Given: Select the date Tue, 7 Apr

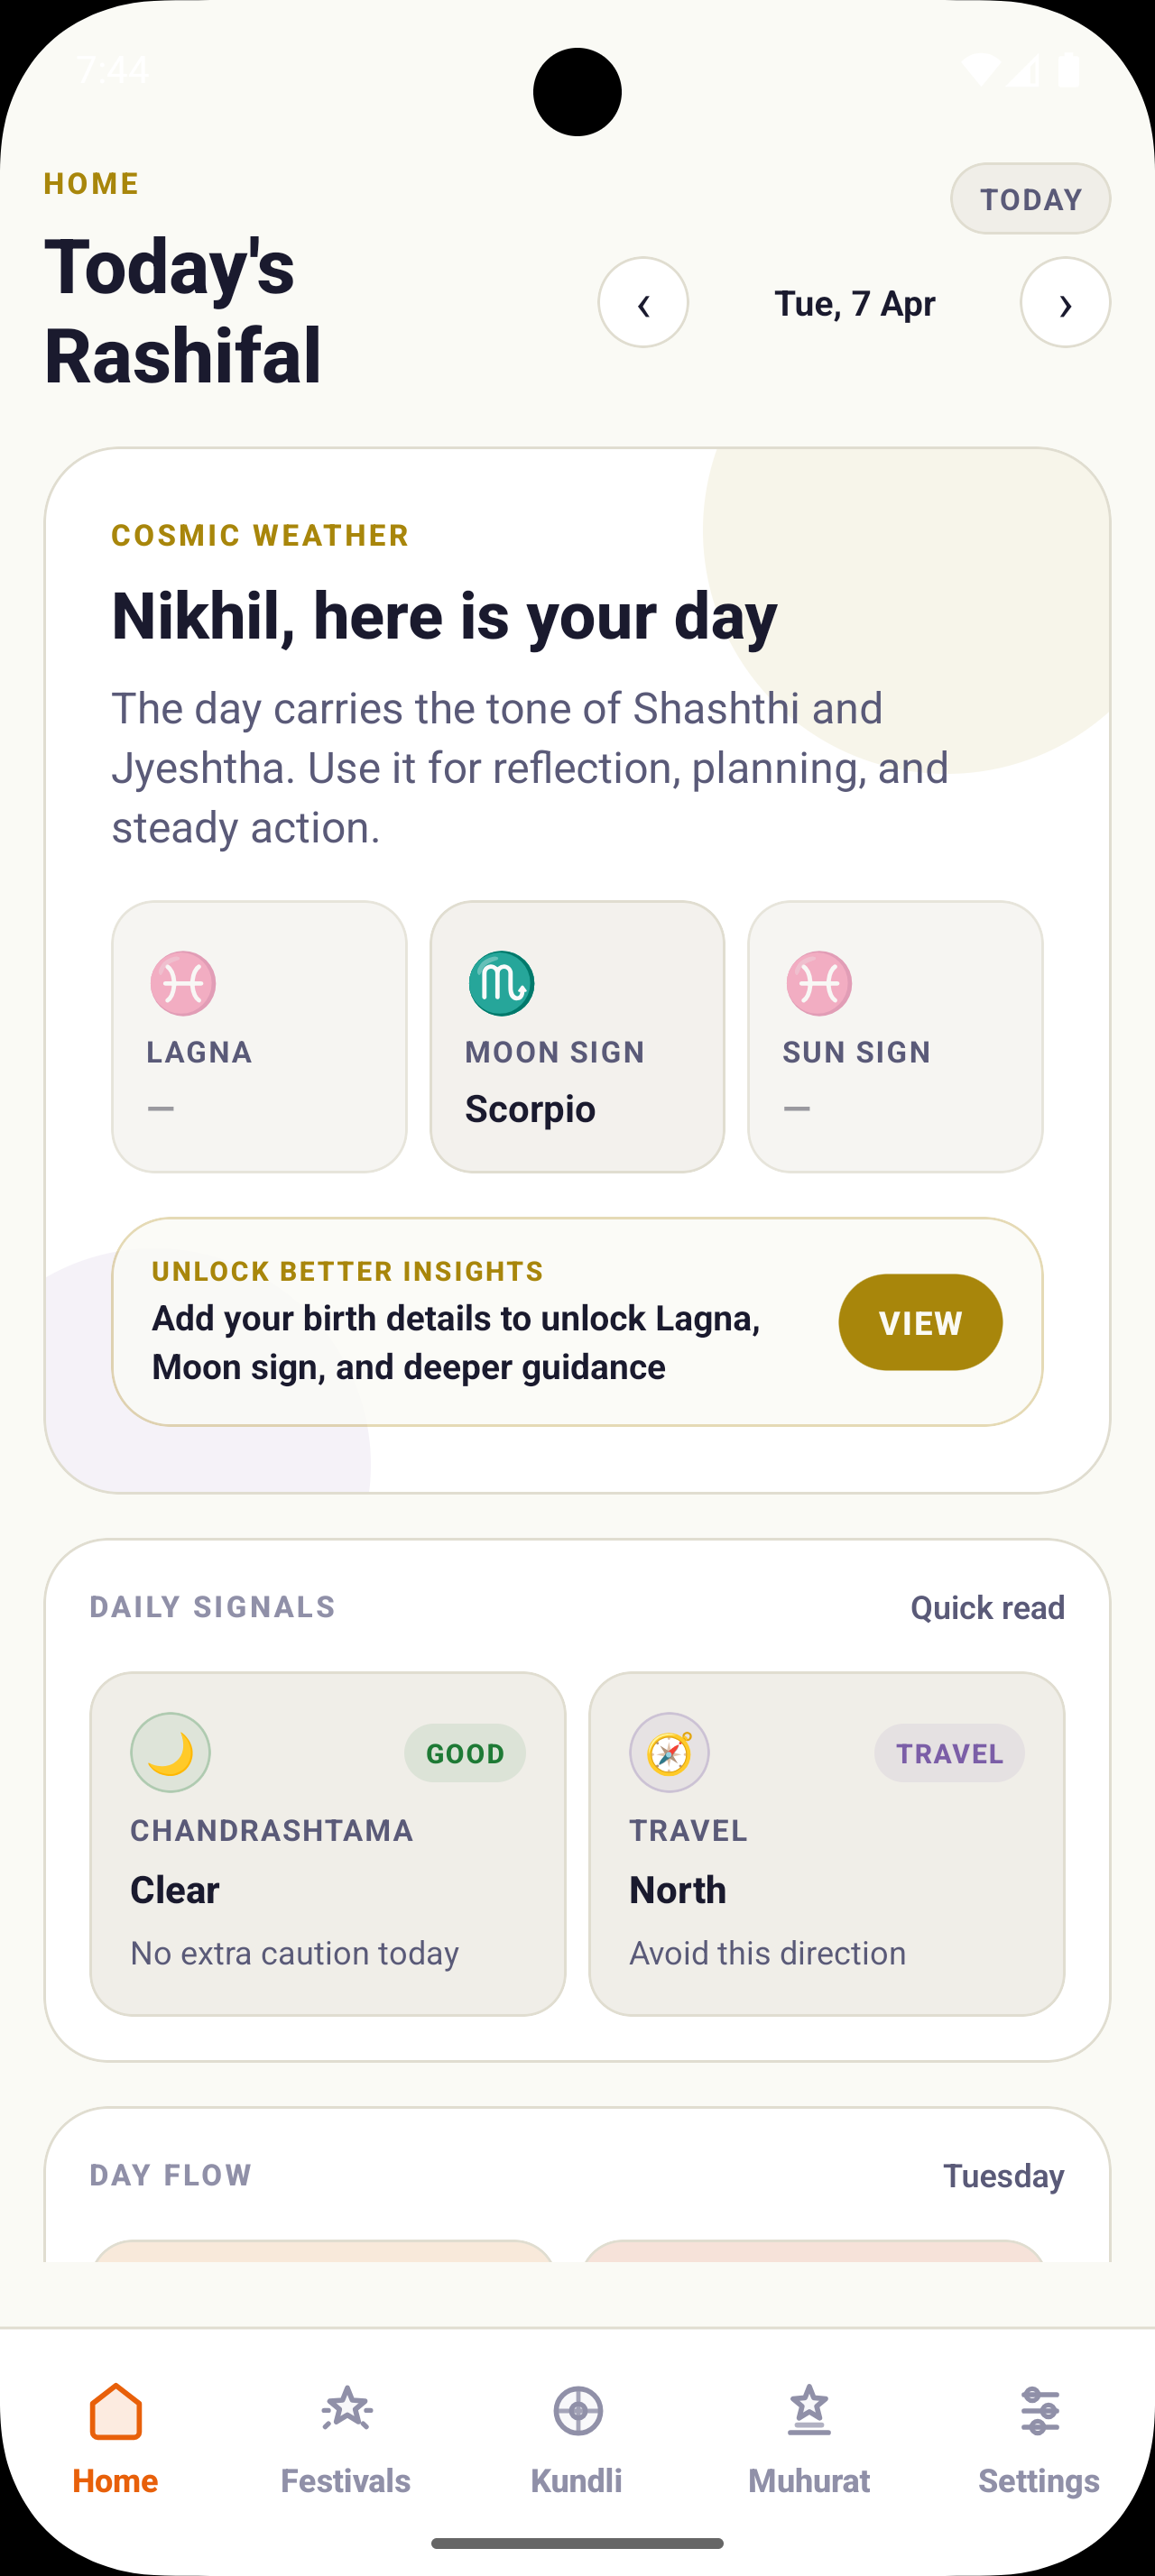Looking at the screenshot, I should click(854, 303).
